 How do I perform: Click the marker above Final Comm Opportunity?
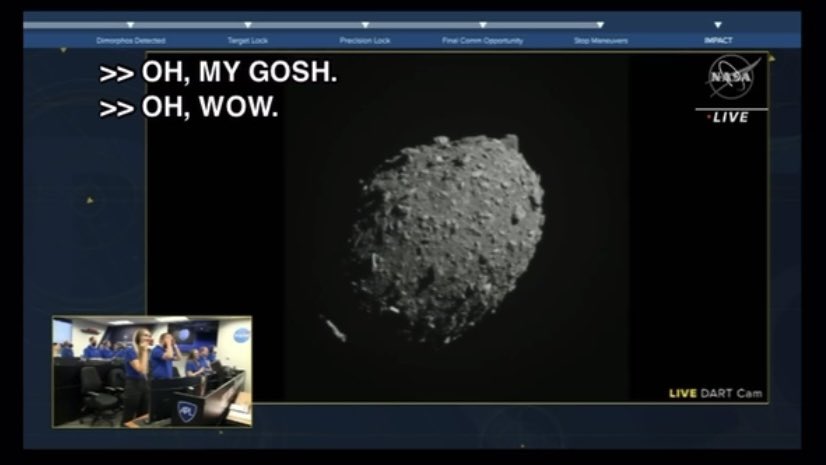coord(482,25)
